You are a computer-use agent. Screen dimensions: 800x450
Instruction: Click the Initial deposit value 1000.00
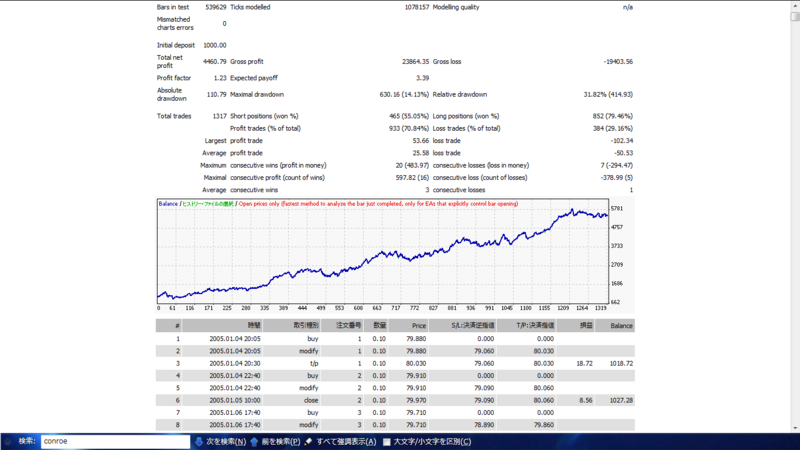point(215,45)
